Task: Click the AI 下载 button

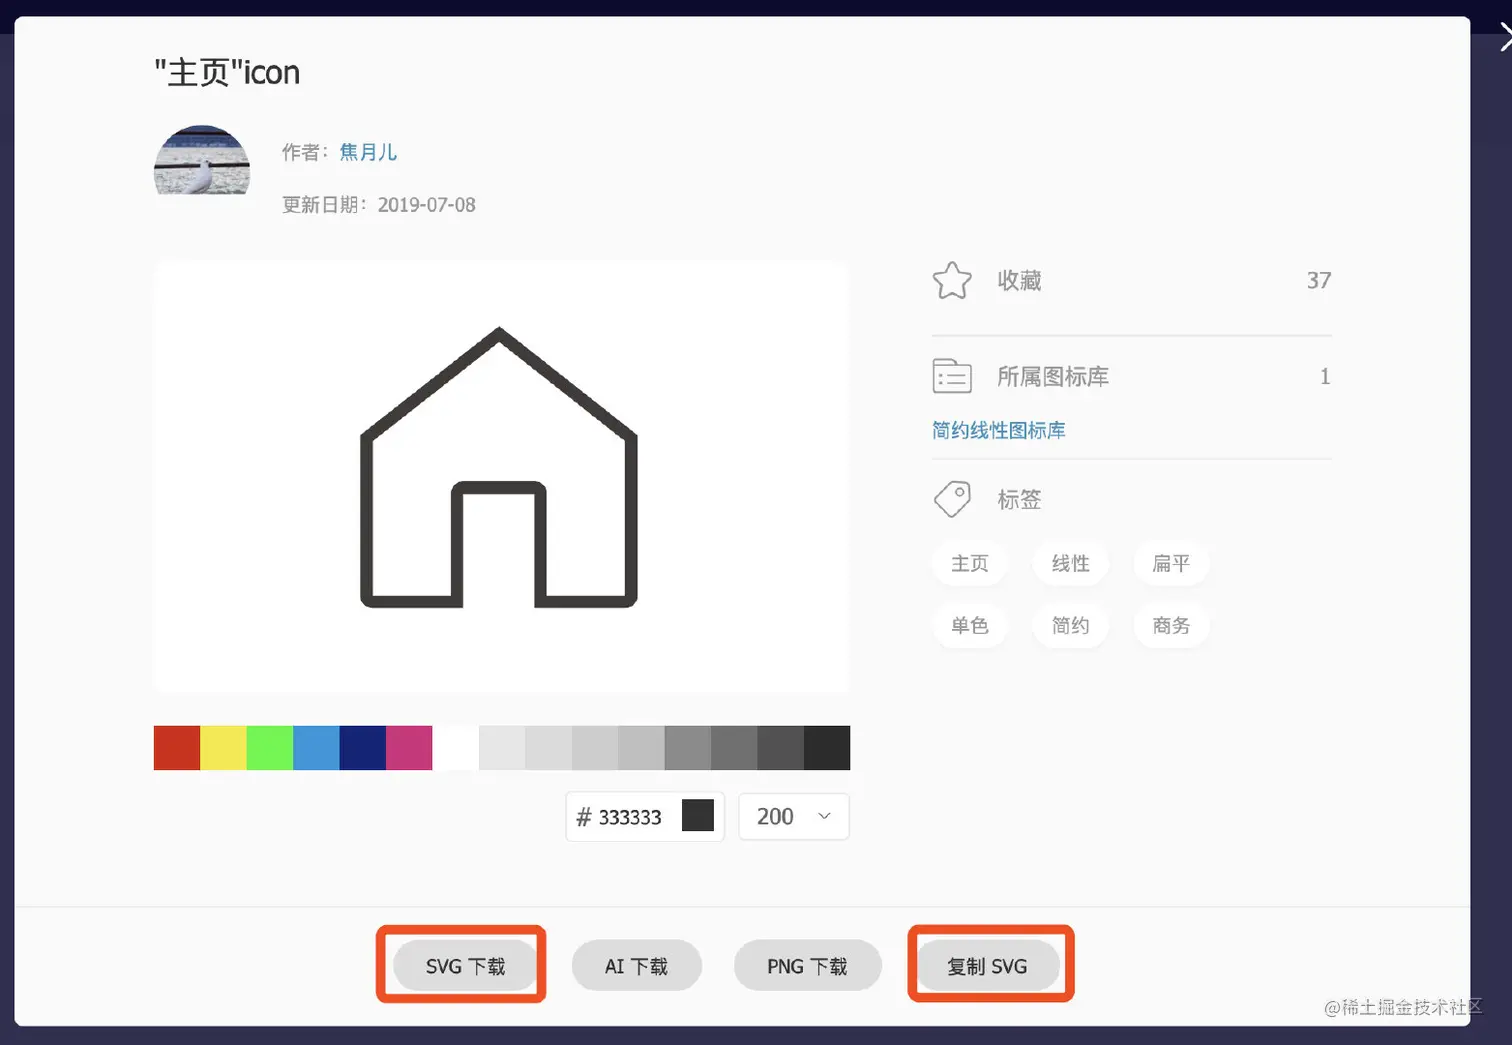Action: coord(636,966)
